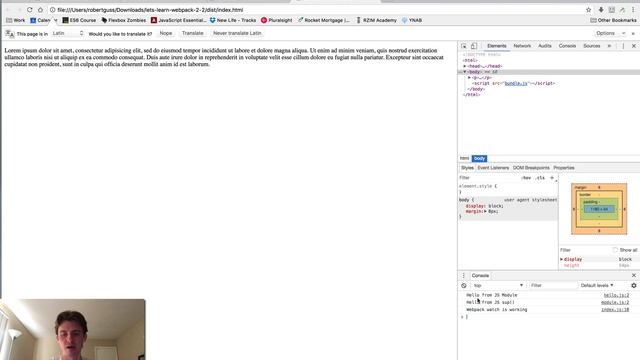Open the Flexbox Zombies bookmark
Screen dimensions: 640x360
click(x=124, y=20)
